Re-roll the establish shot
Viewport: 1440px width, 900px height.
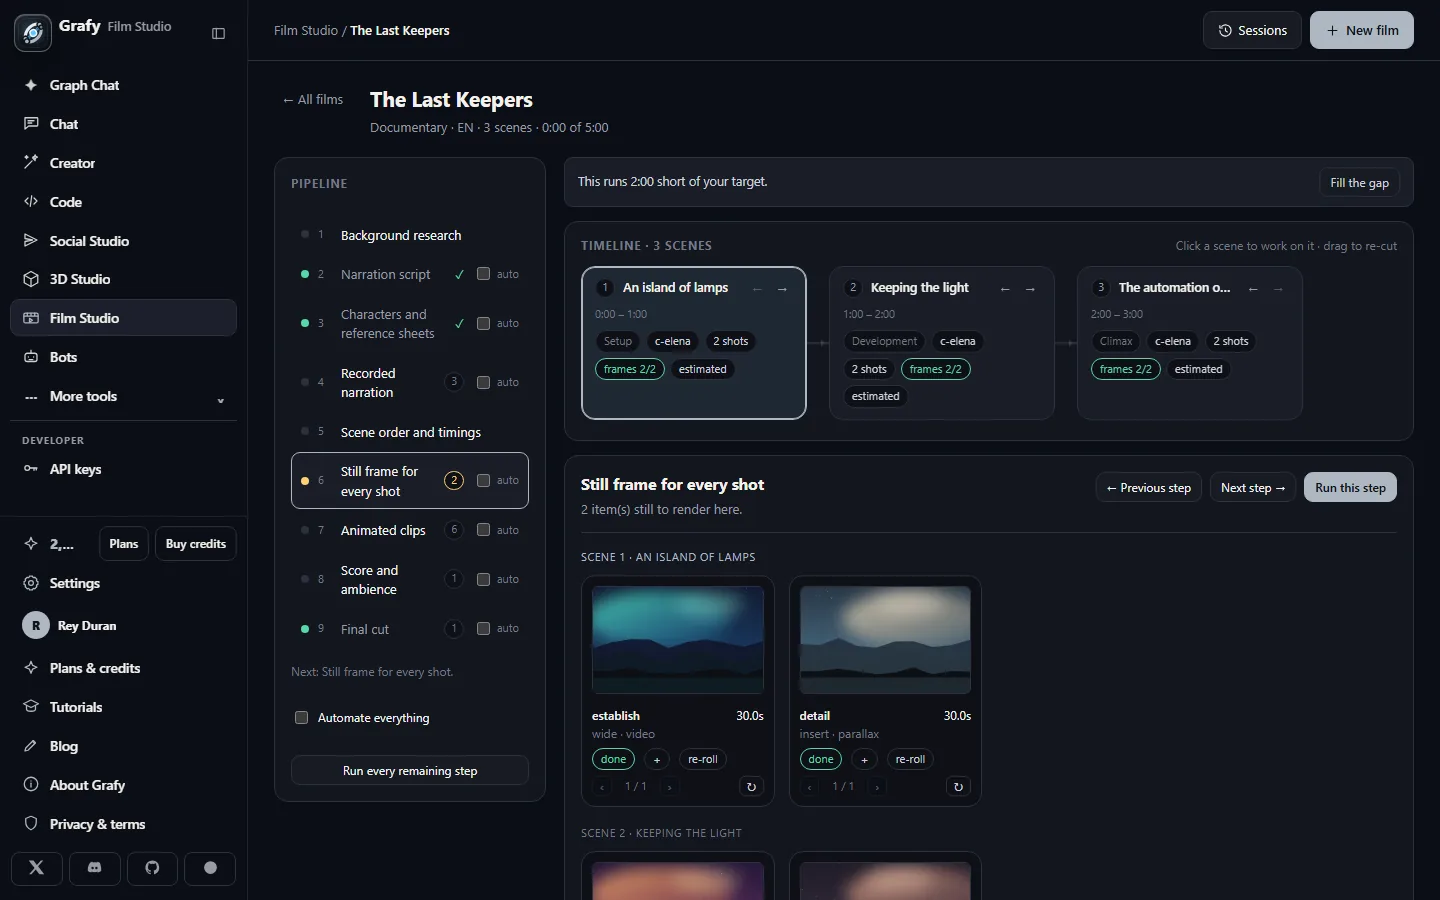click(703, 760)
